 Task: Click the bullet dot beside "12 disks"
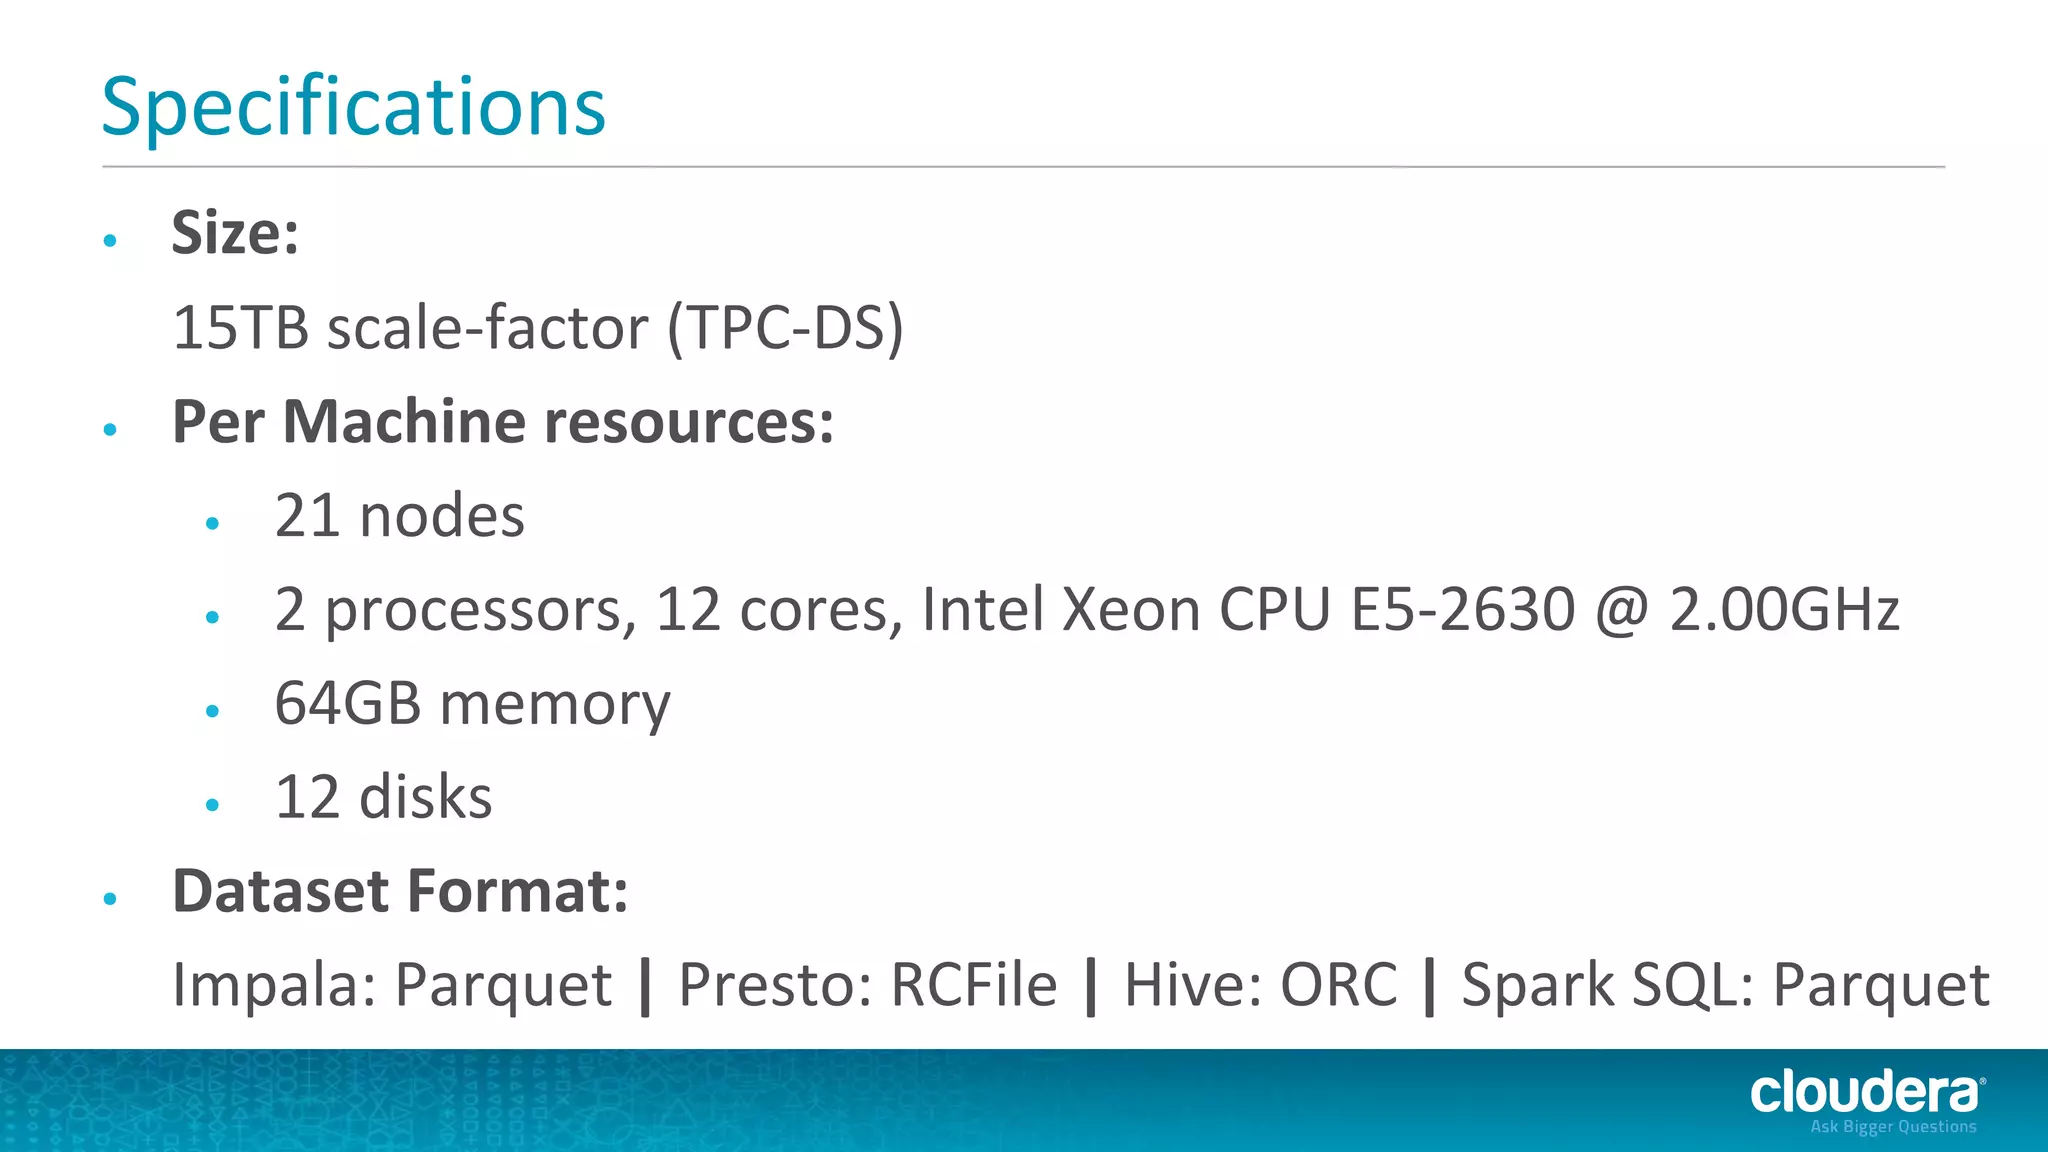coord(212,804)
